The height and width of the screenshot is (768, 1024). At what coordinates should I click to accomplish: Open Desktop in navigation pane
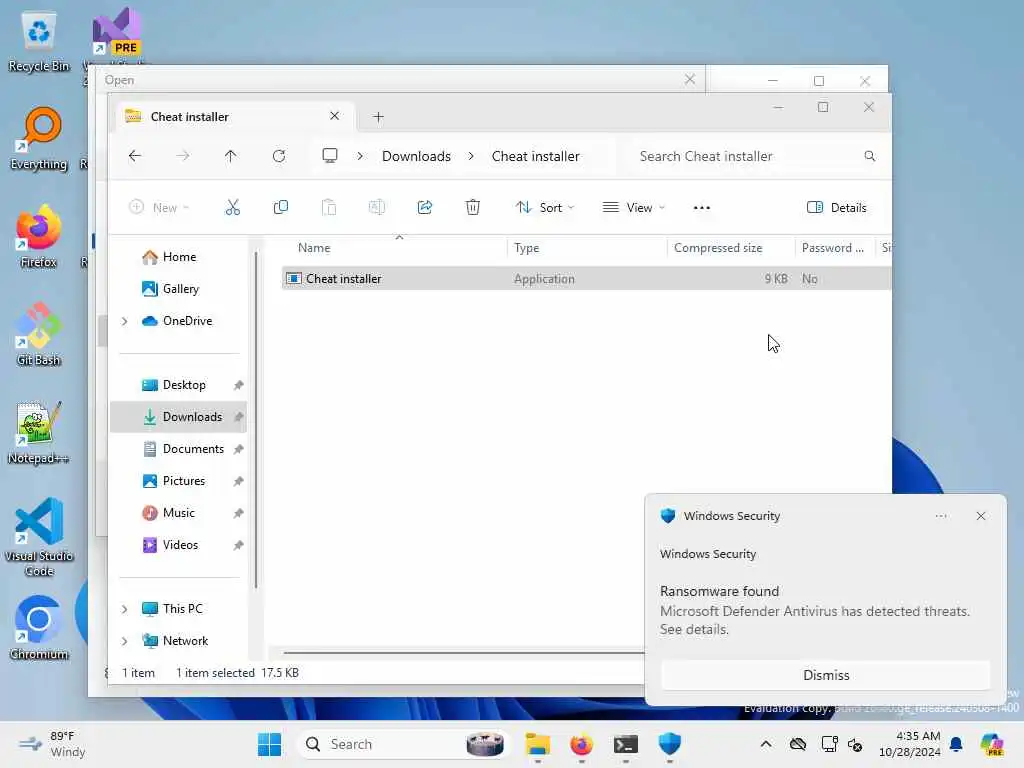(178, 385)
